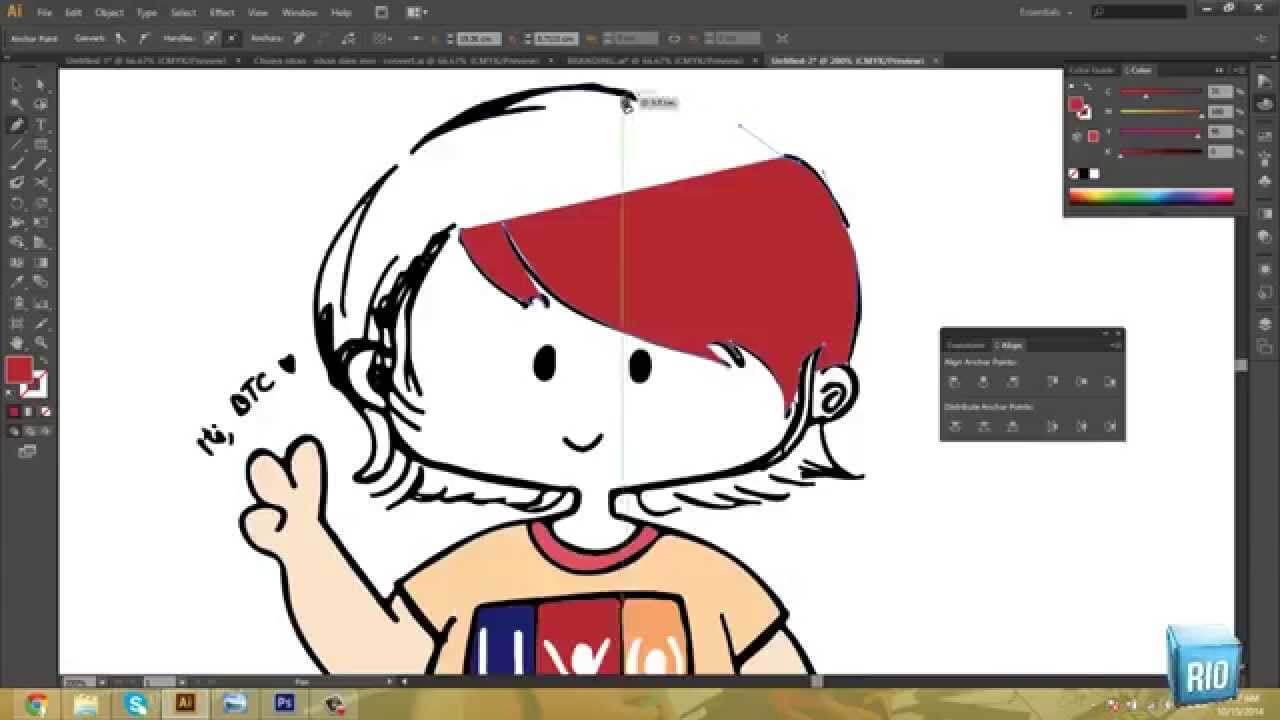This screenshot has height=720, width=1280.
Task: Select the Direct Selection tool
Action: 41,85
